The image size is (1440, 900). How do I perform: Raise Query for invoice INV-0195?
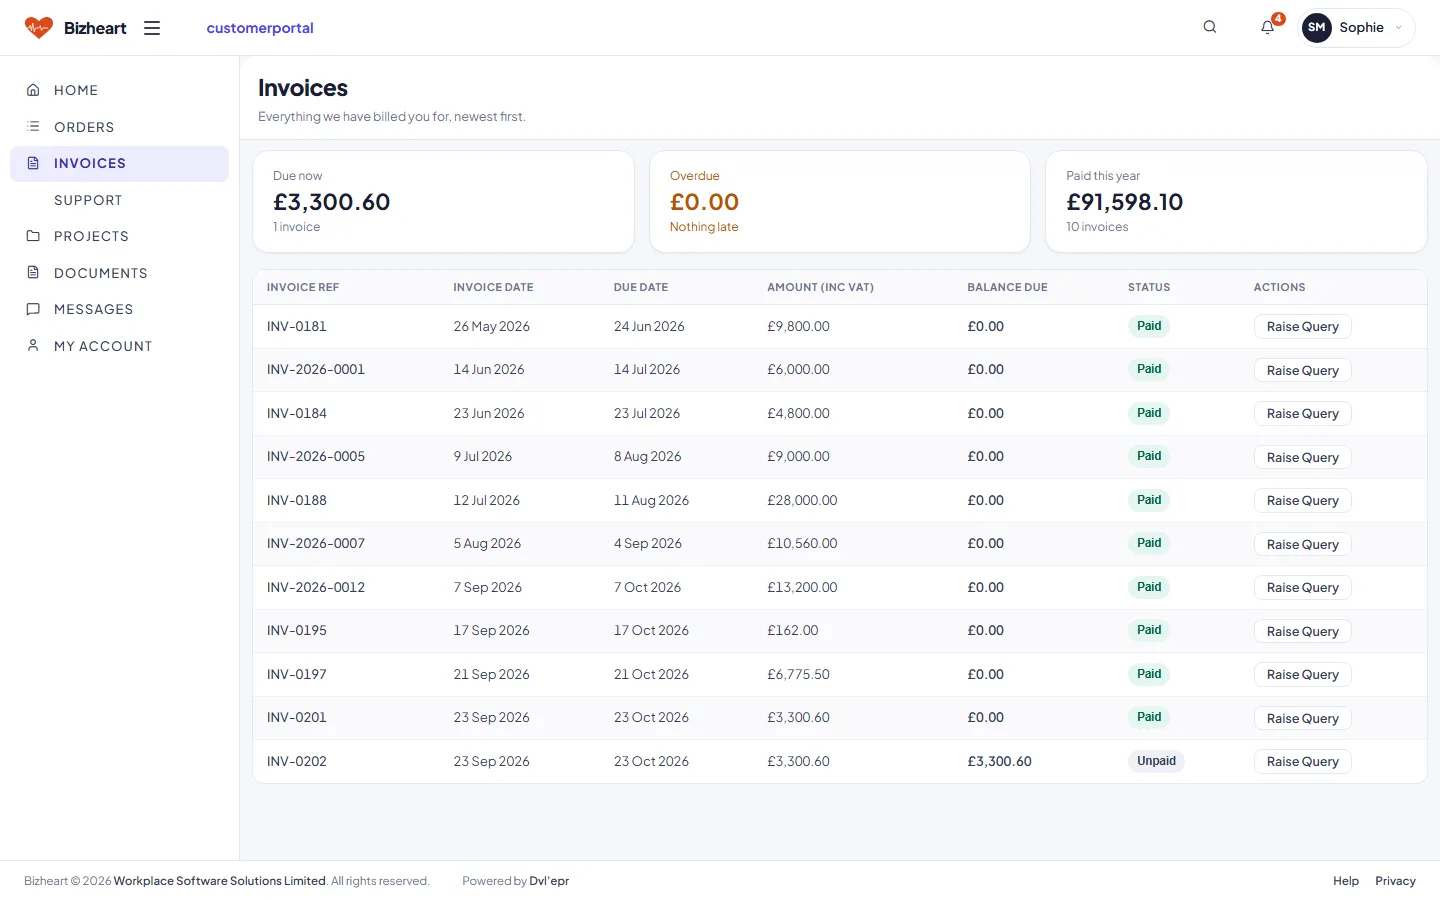click(x=1302, y=631)
